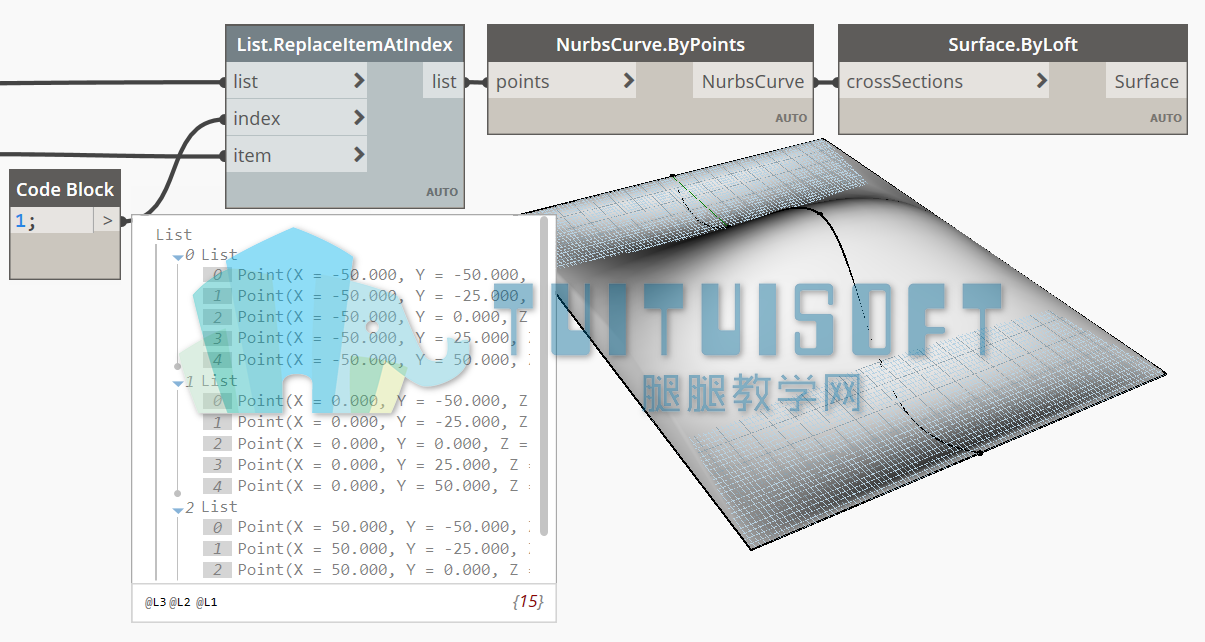Select row 'Point(X = 50.000, Y = -25.000'
This screenshot has height=642, width=1205.
[x=365, y=548]
